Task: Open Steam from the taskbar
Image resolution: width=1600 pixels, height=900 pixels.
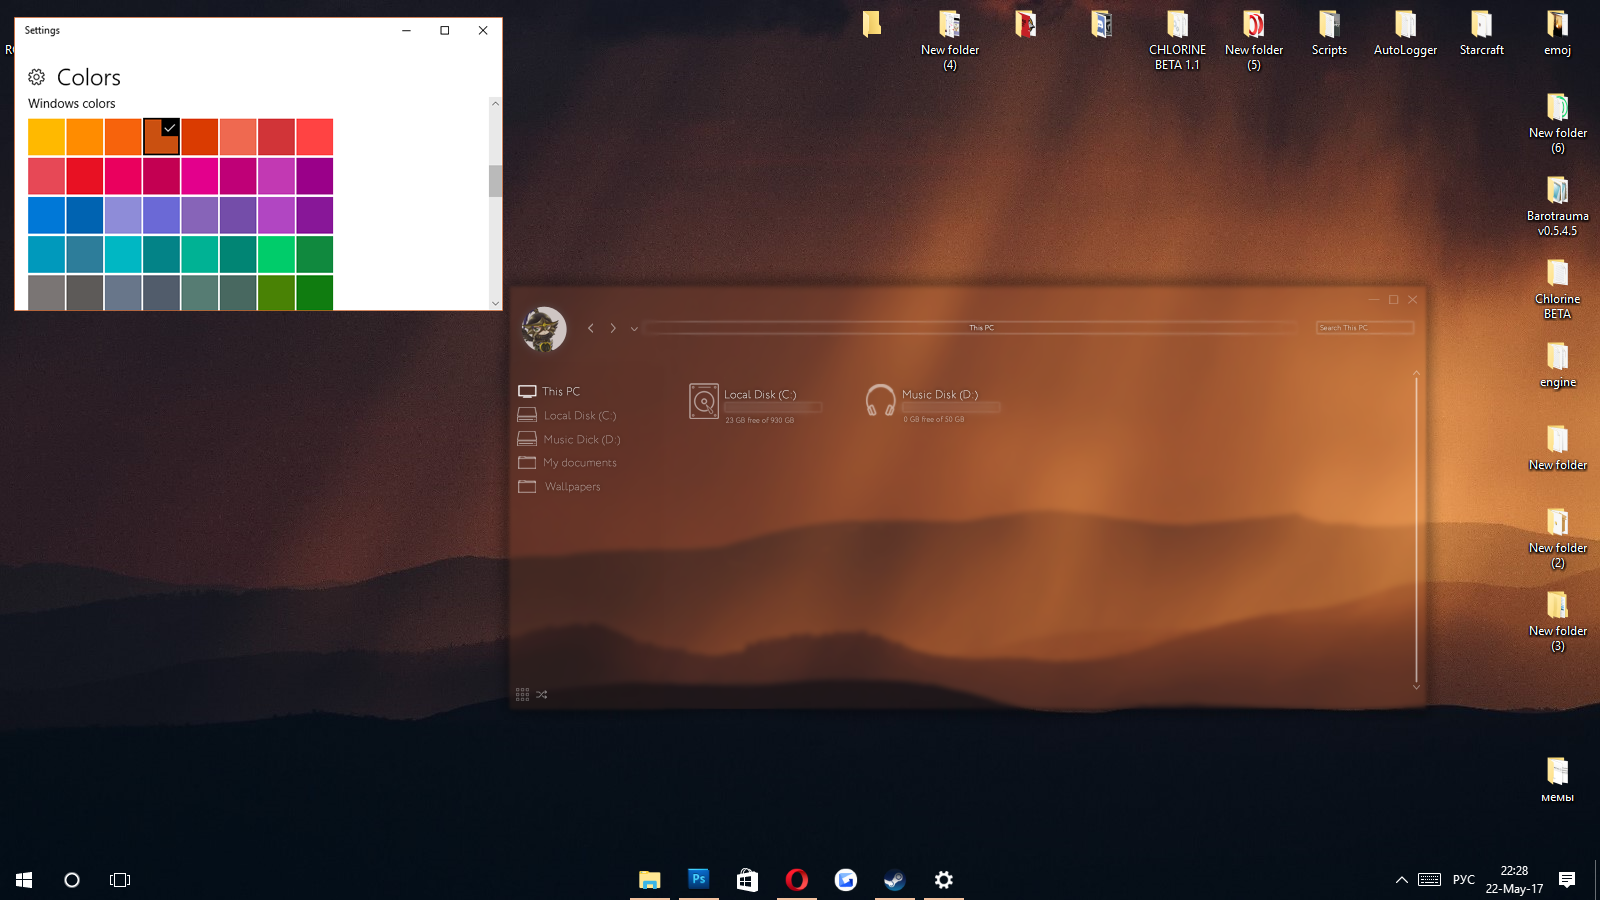Action: [x=895, y=880]
